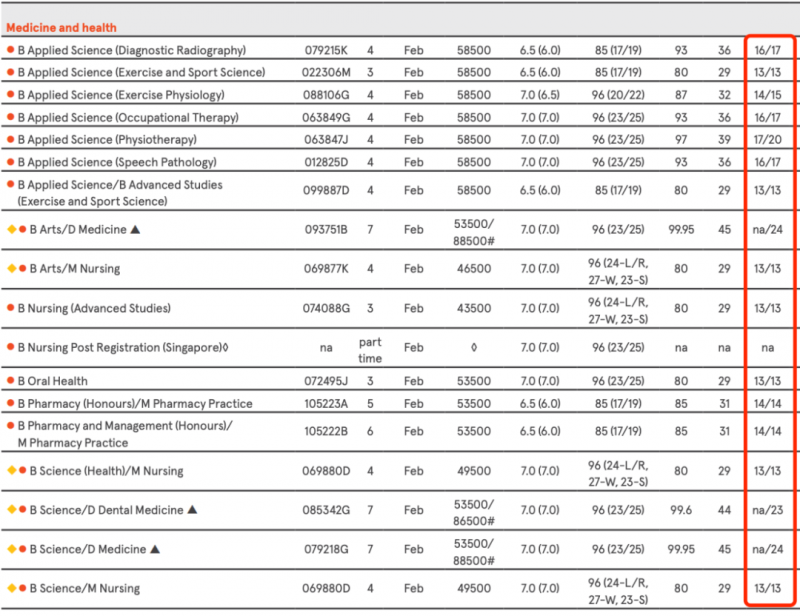
Task: Click the duration 6 in Pharmacy and Management row
Action: 370,431
